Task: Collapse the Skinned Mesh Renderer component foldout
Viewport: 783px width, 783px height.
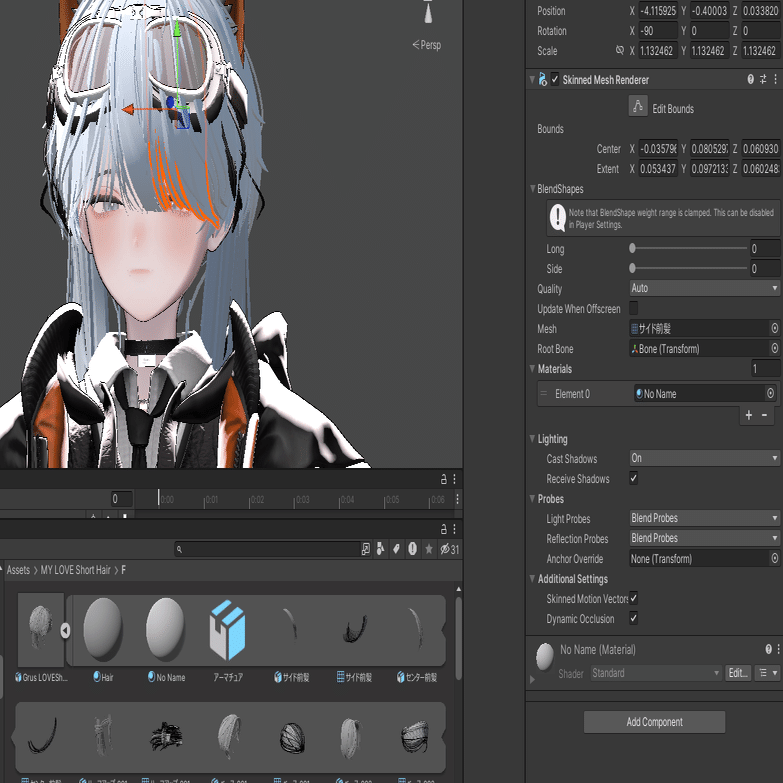Action: (x=532, y=79)
